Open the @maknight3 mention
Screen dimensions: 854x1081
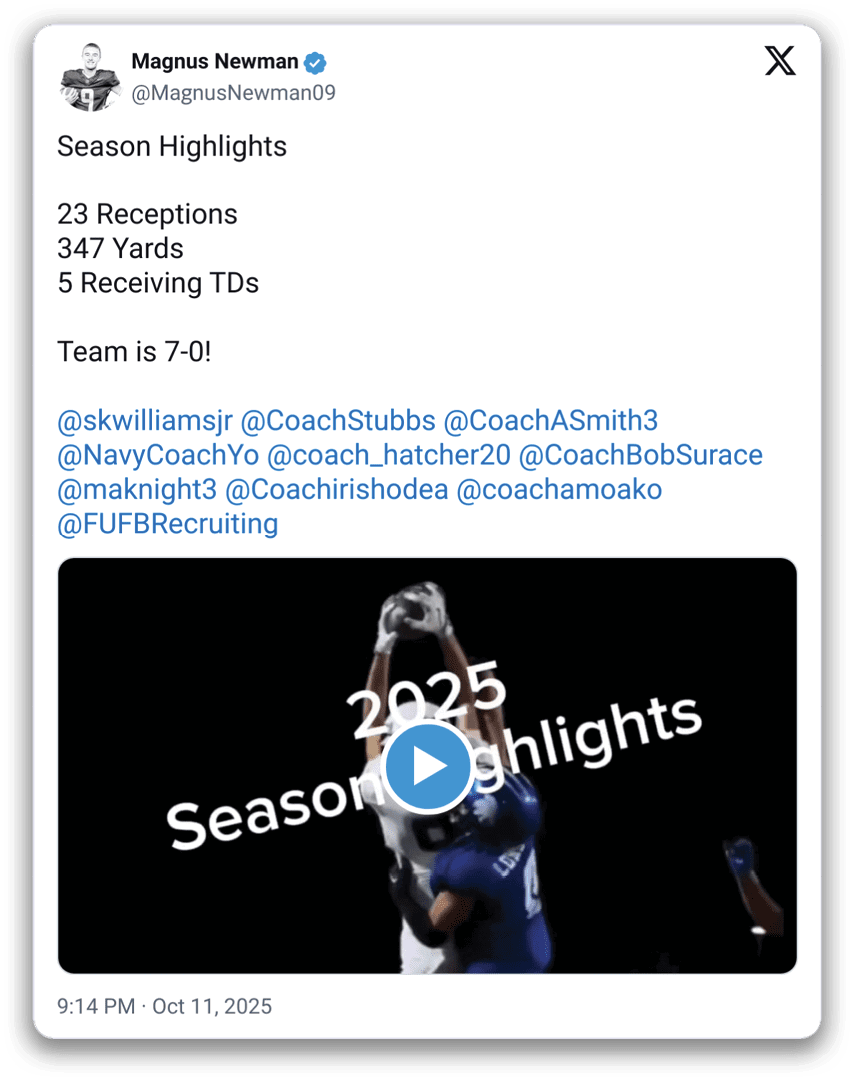point(137,489)
